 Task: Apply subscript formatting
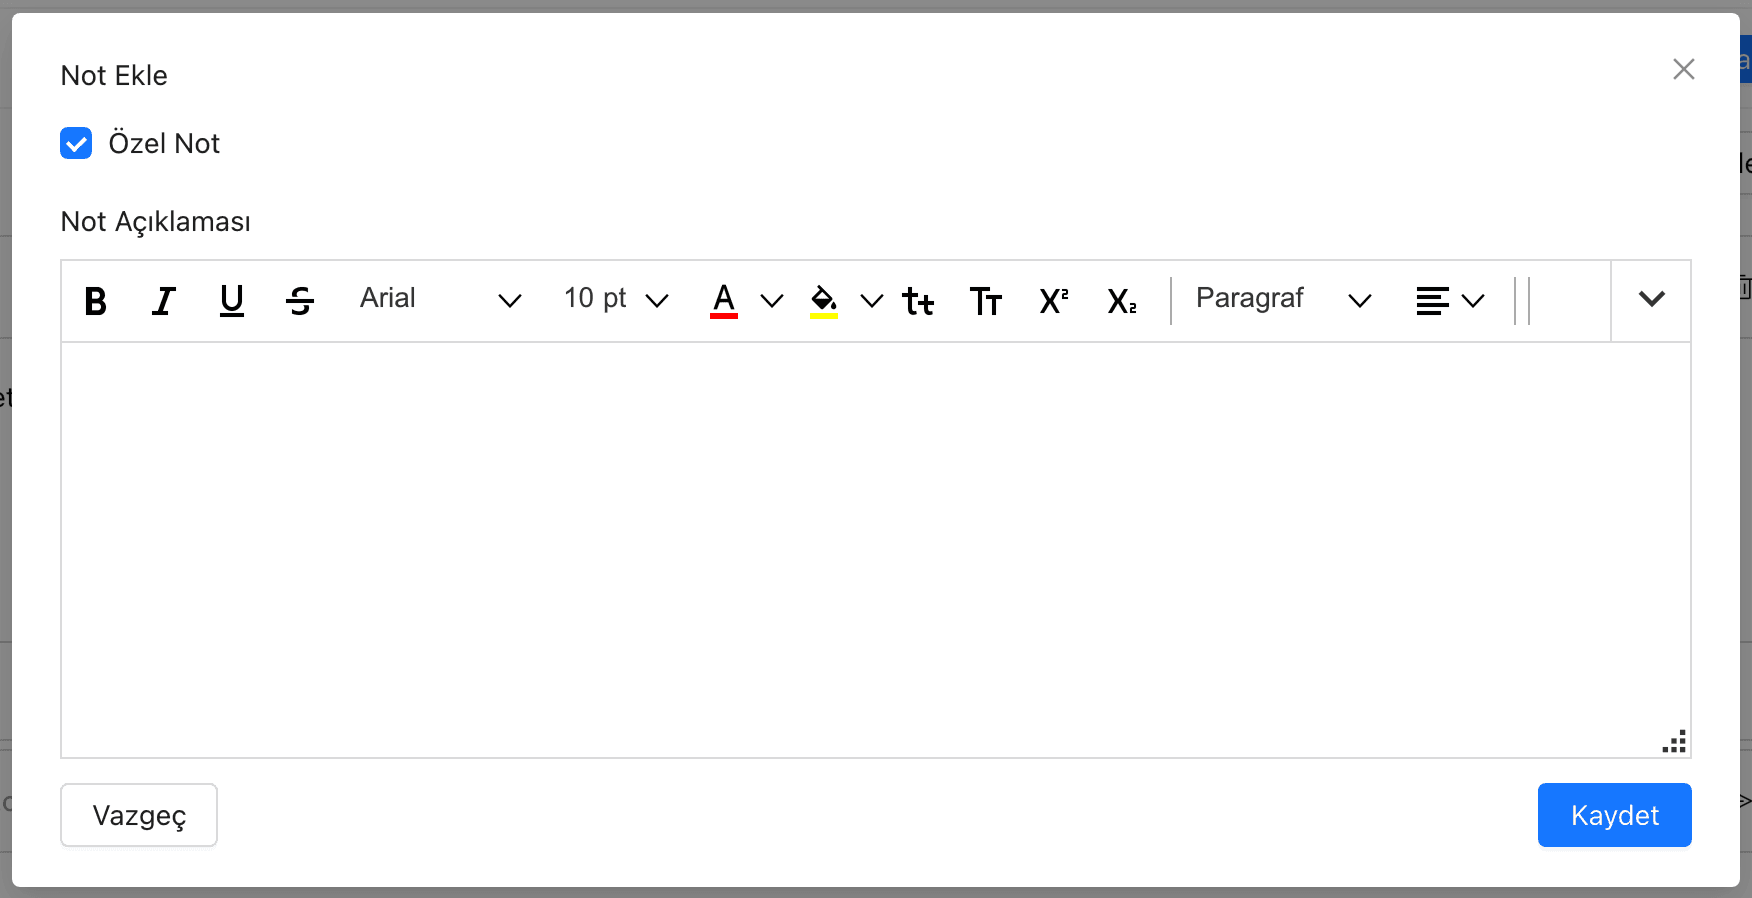click(1122, 300)
